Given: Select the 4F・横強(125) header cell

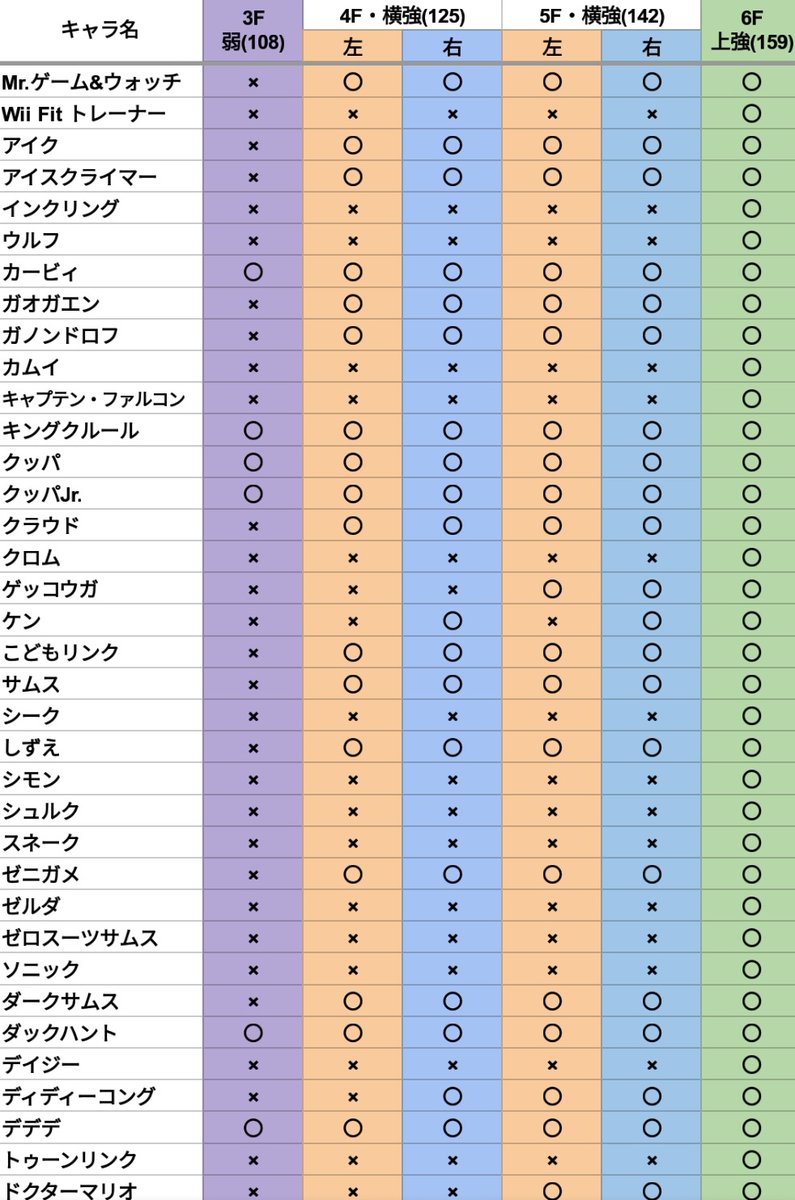Looking at the screenshot, I should click(x=402, y=15).
